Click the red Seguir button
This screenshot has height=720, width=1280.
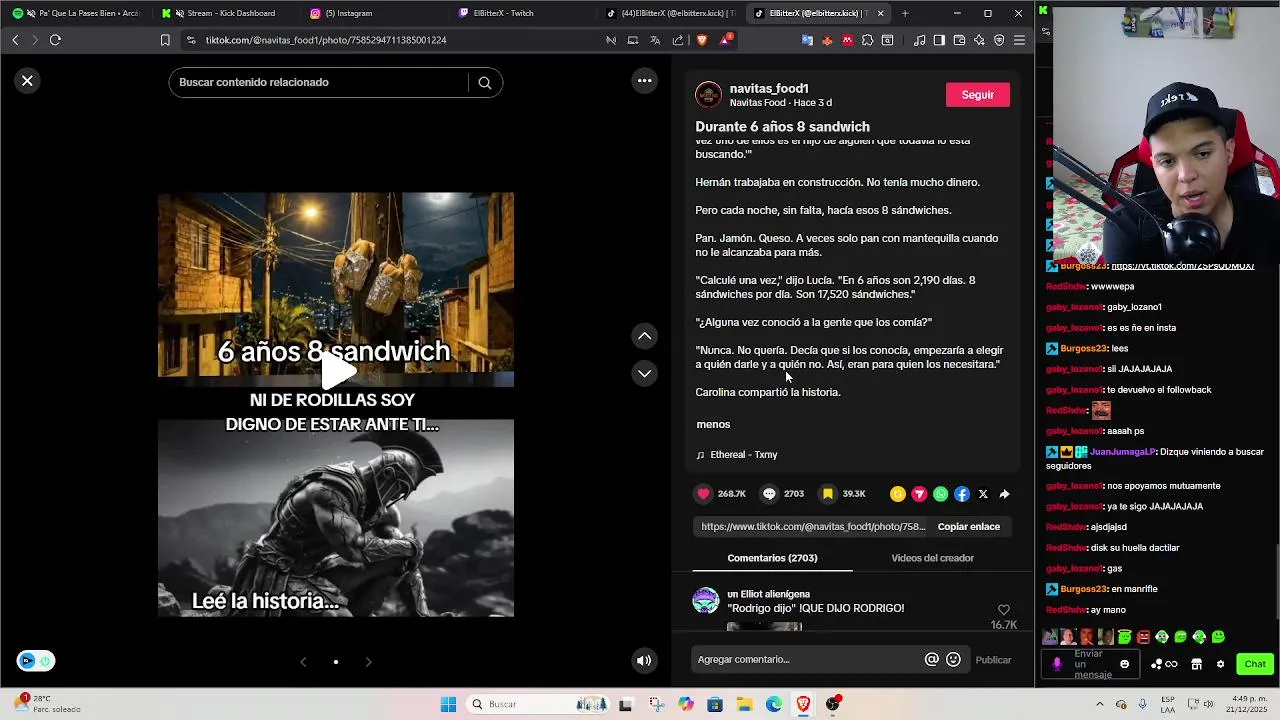pos(978,95)
